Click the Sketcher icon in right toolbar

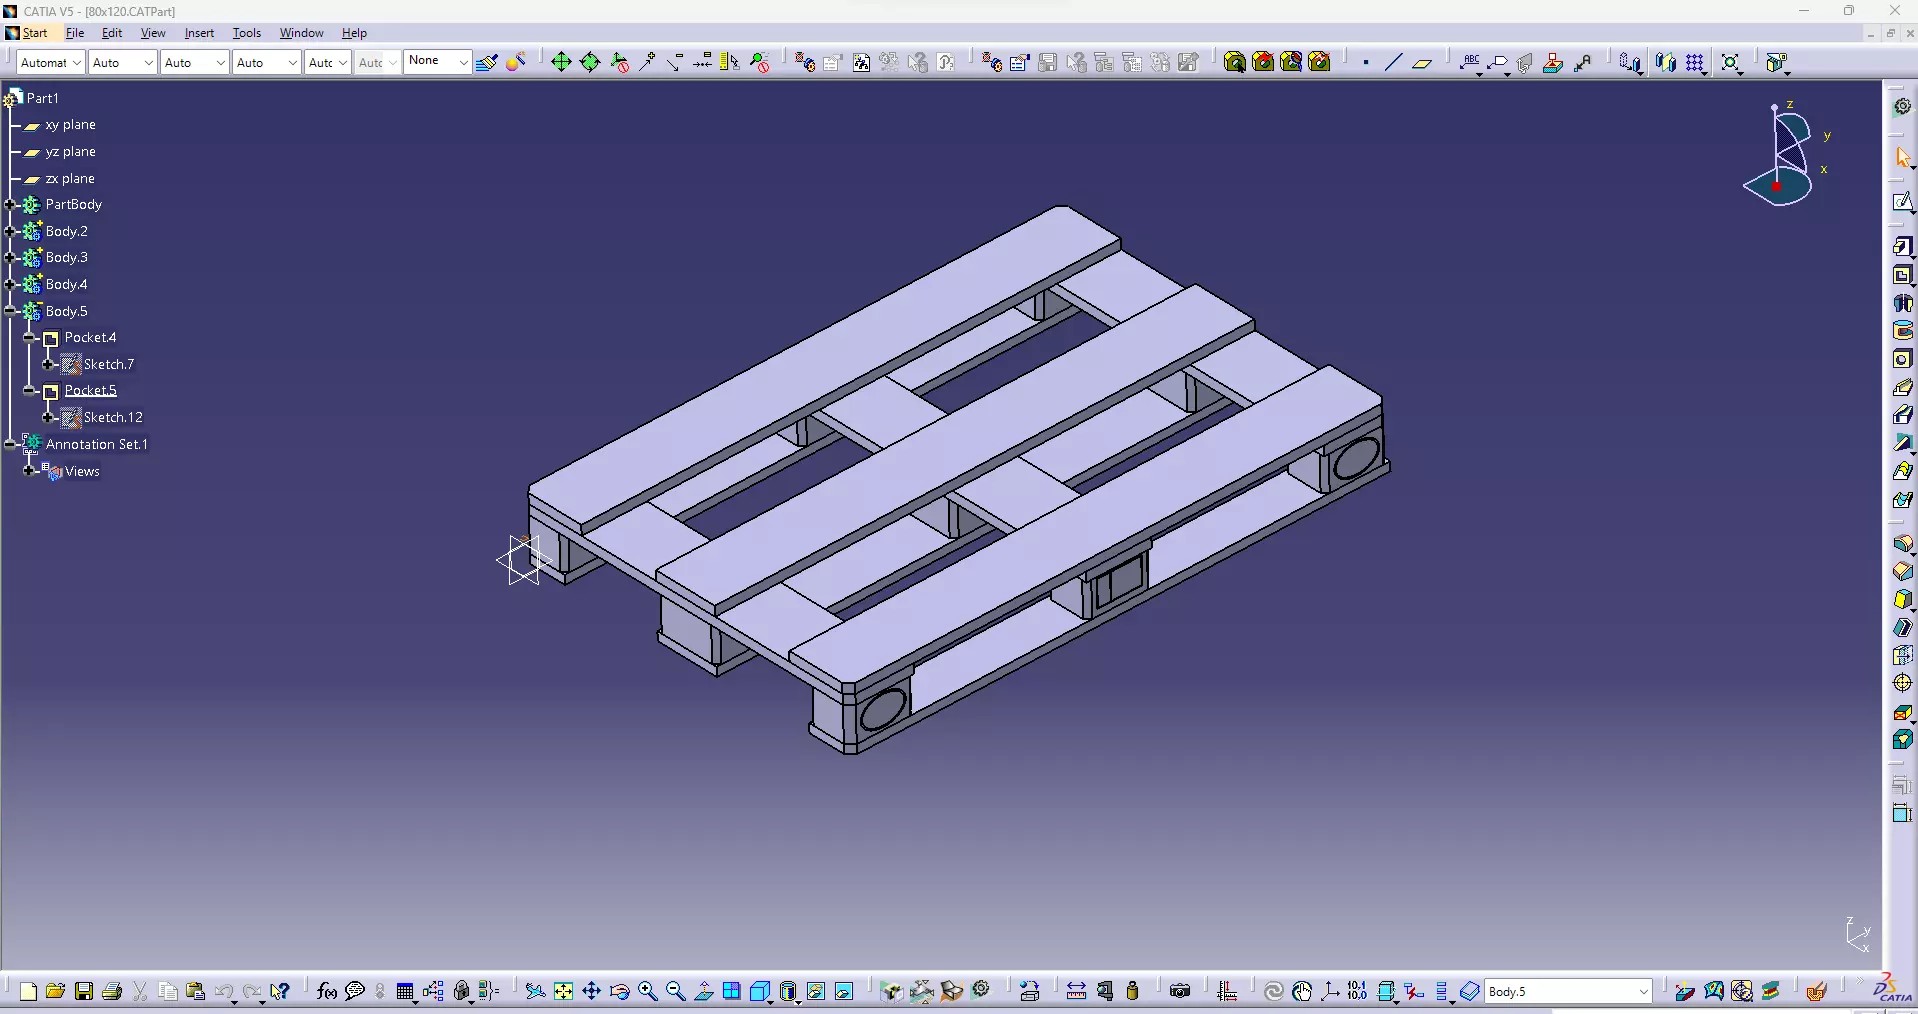click(1903, 202)
